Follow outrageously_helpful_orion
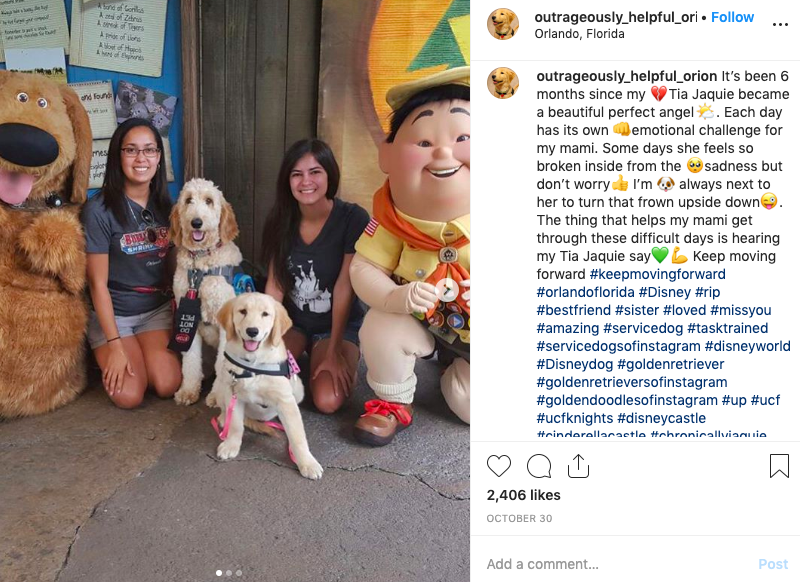 pos(732,17)
